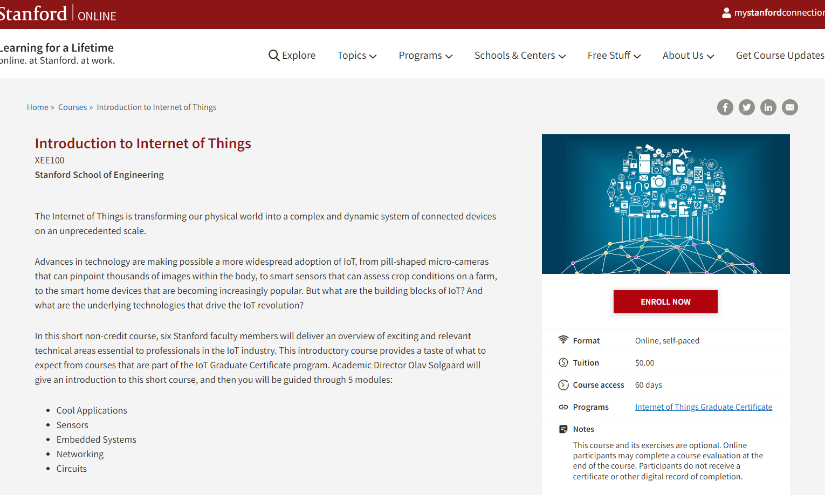Share the course on Twitter
825x495 pixels.
(x=747, y=107)
